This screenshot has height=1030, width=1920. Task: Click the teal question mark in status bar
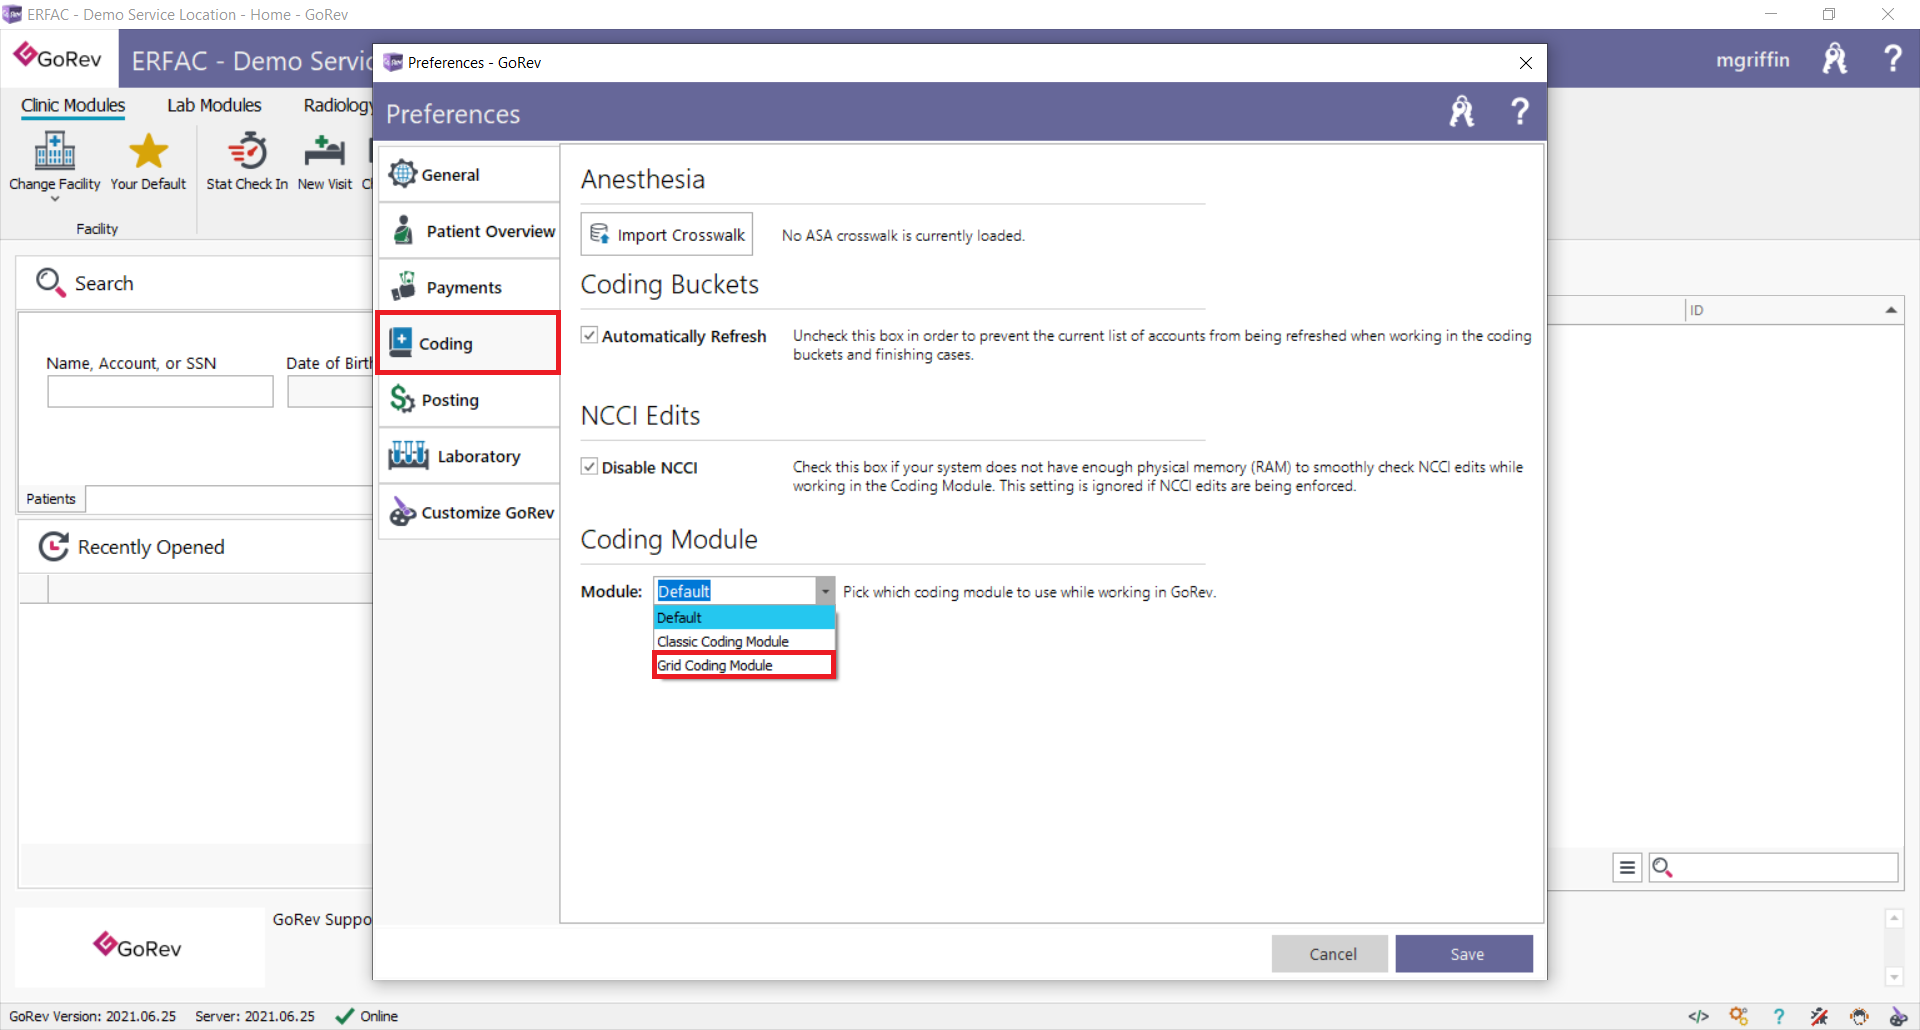point(1778,1016)
